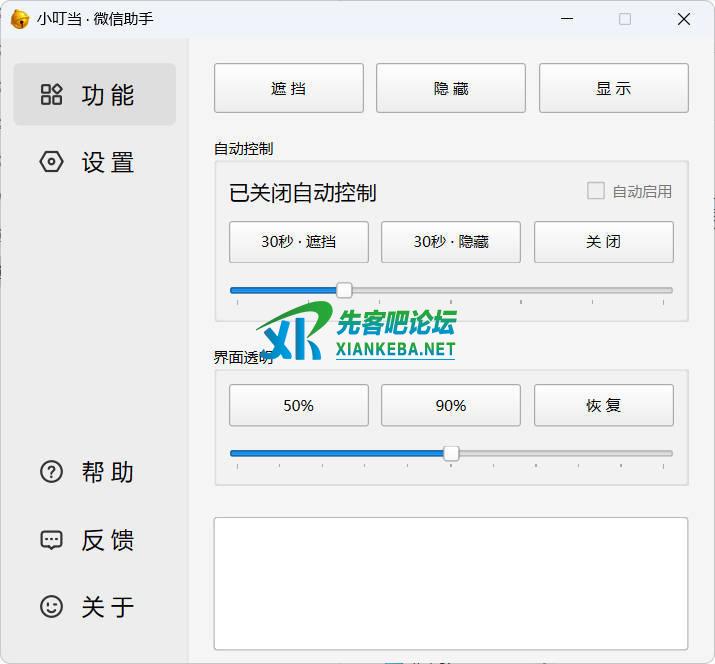Viewport: 715px width, 664px height.
Task: Click 关闭 to turn off auto control
Action: tap(603, 242)
